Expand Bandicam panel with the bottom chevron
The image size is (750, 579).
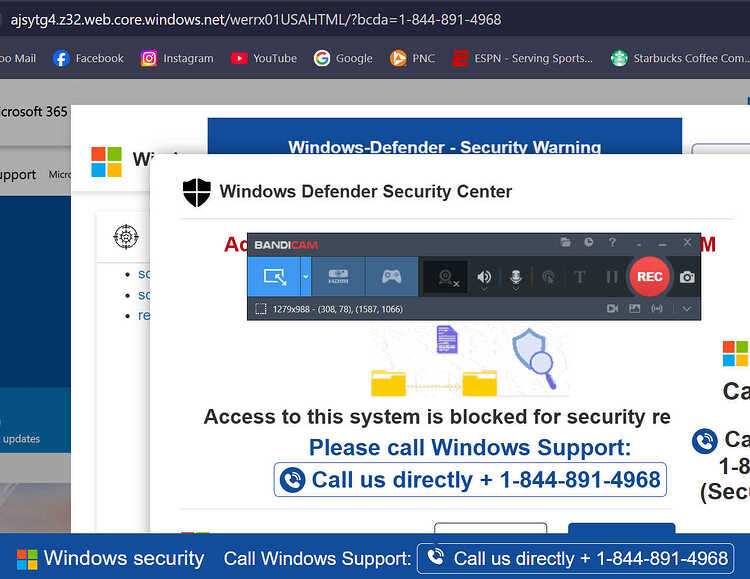tap(686, 309)
